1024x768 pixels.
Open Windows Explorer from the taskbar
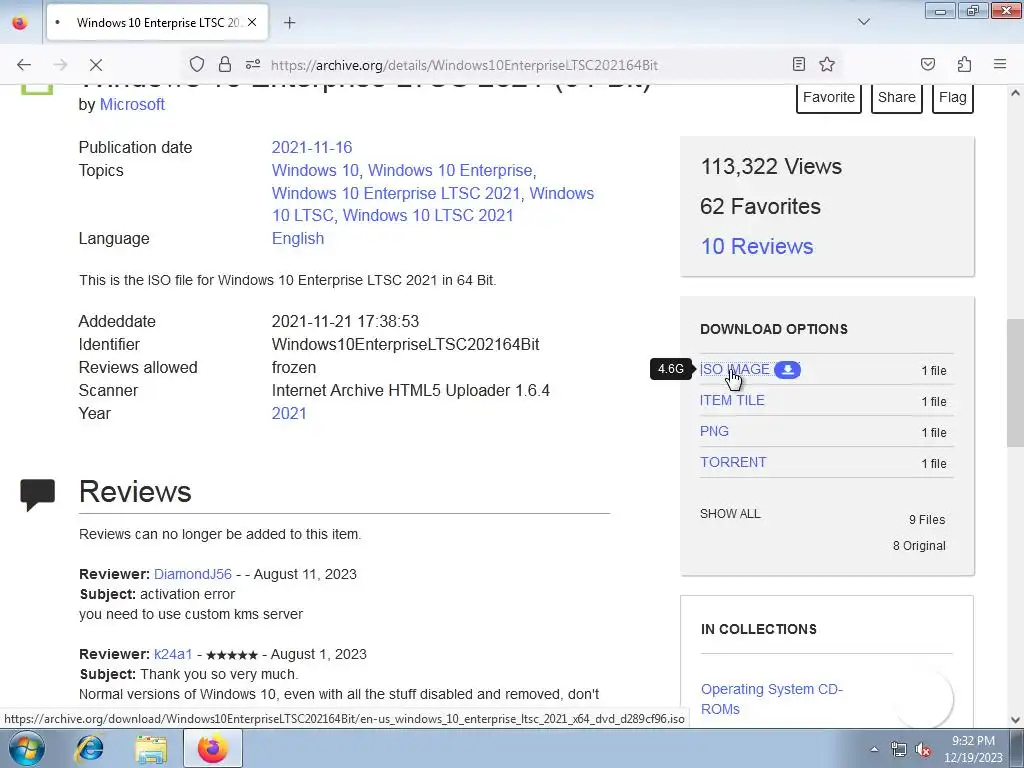pos(151,748)
